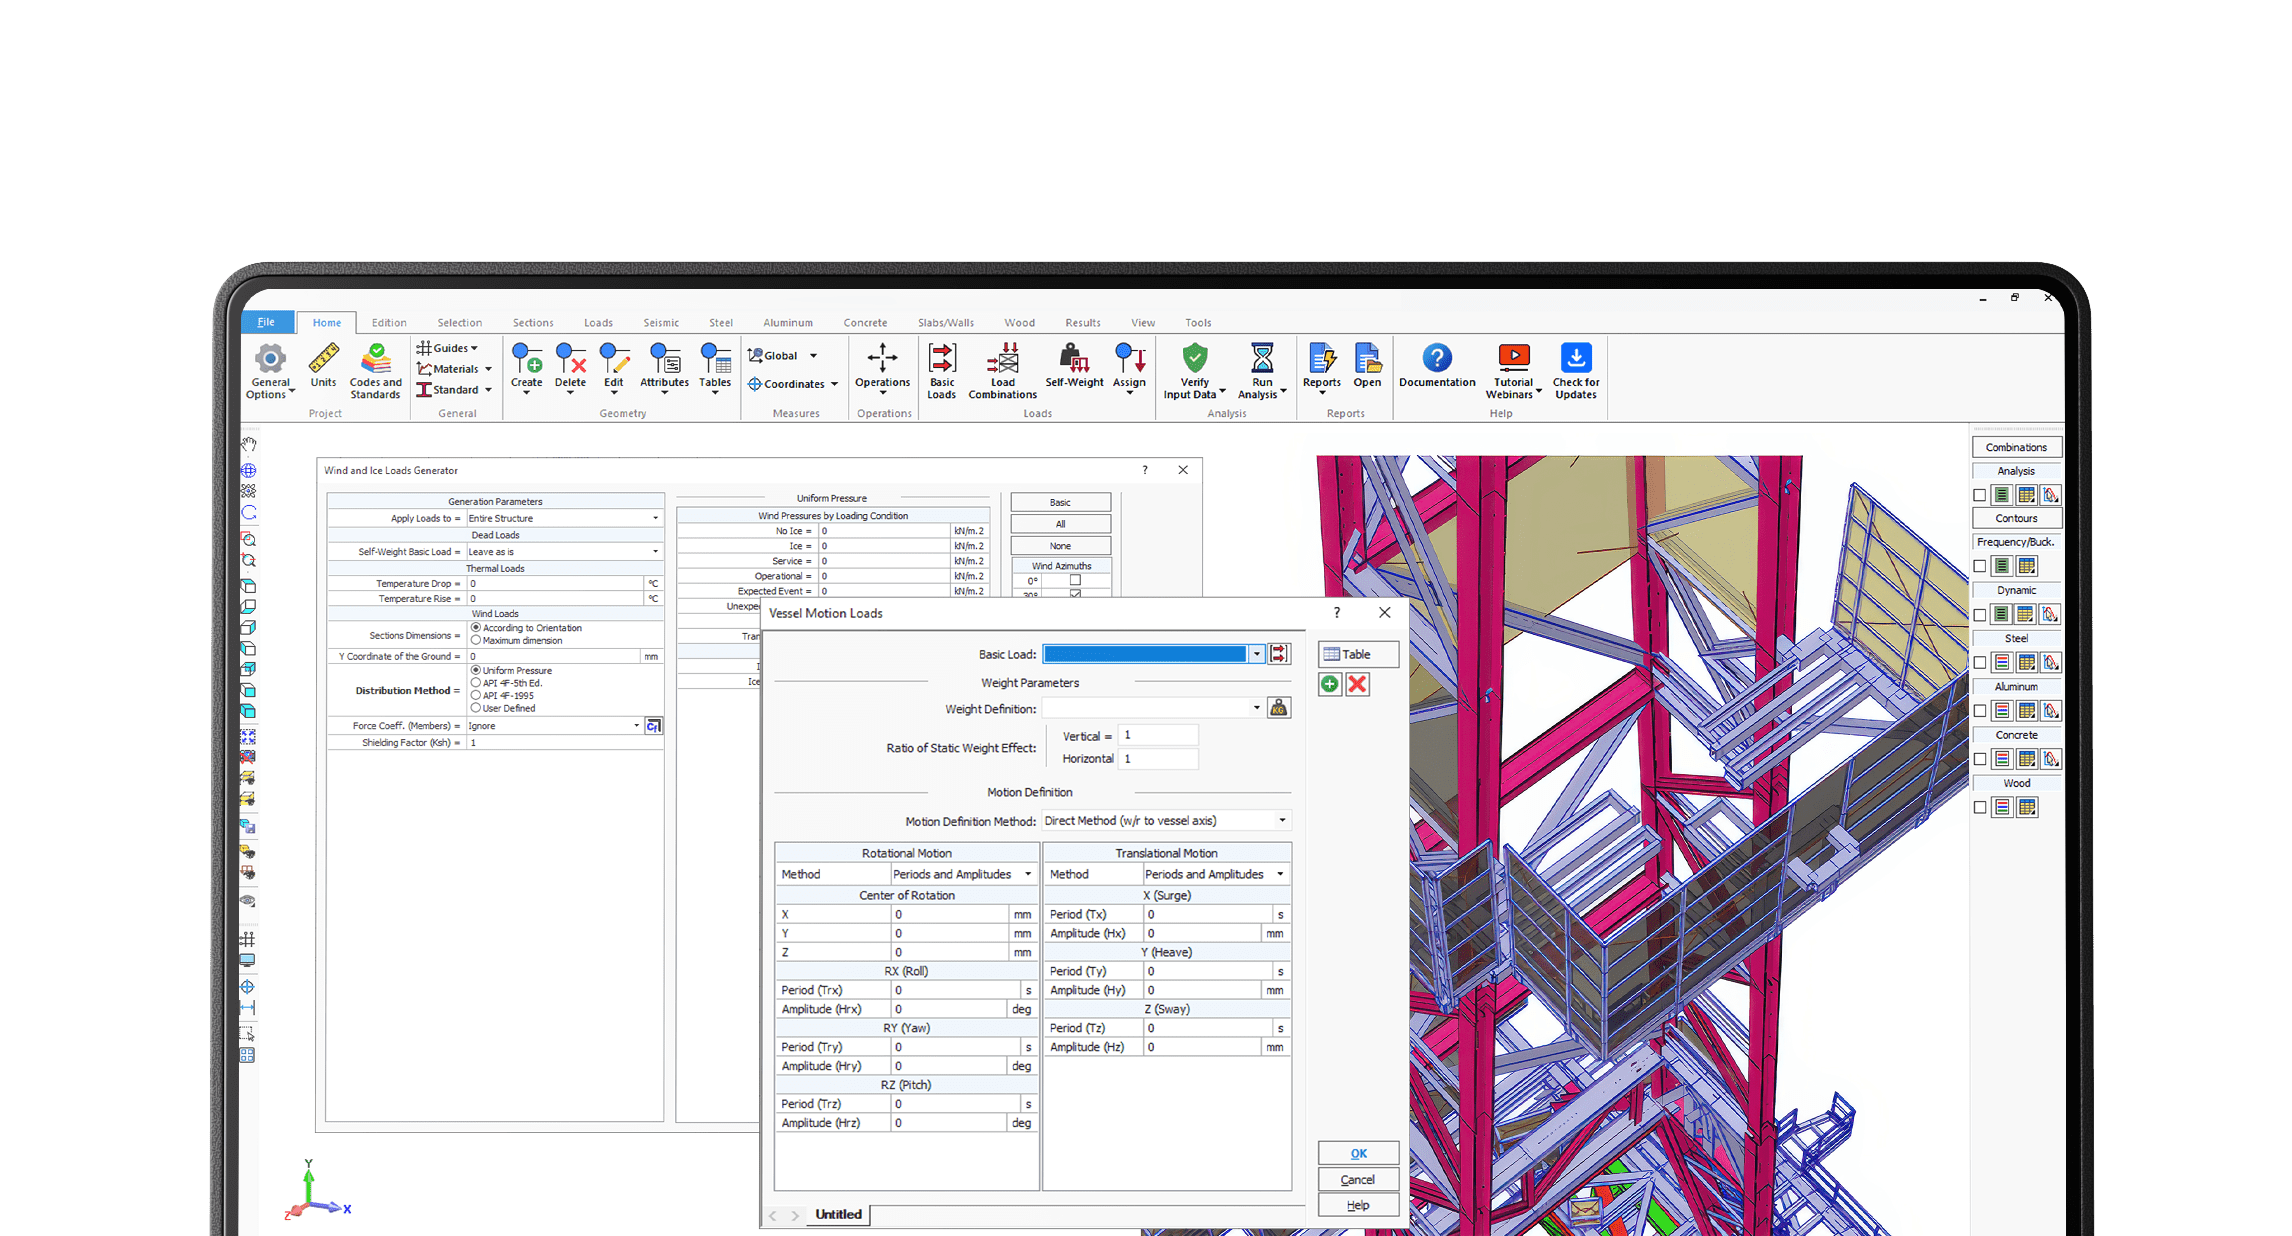Toggle the 0° wind azimuth checkbox
Image resolution: width=2292 pixels, height=1236 pixels.
[x=1075, y=580]
